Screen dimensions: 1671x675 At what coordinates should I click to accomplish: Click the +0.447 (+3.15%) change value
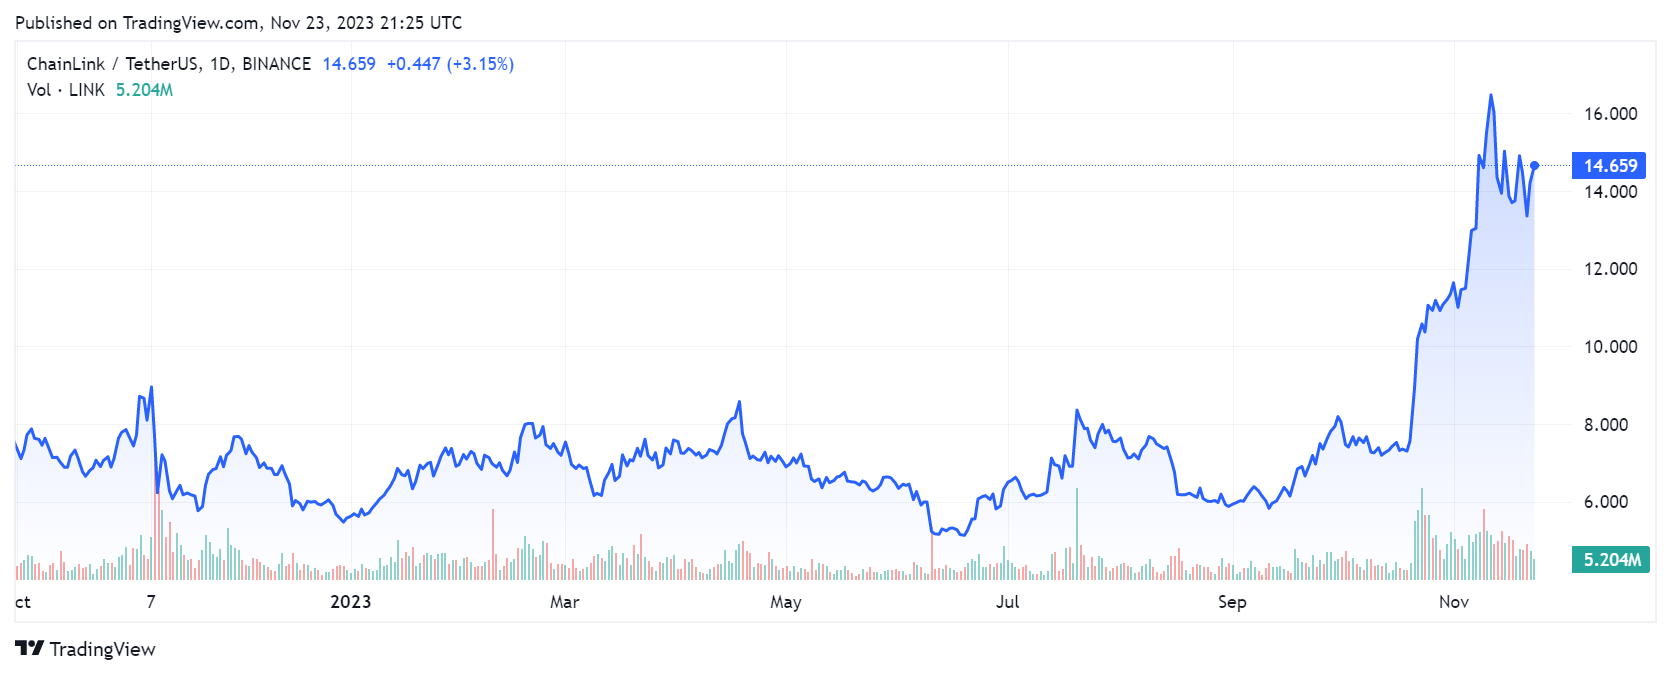pyautogui.click(x=450, y=64)
